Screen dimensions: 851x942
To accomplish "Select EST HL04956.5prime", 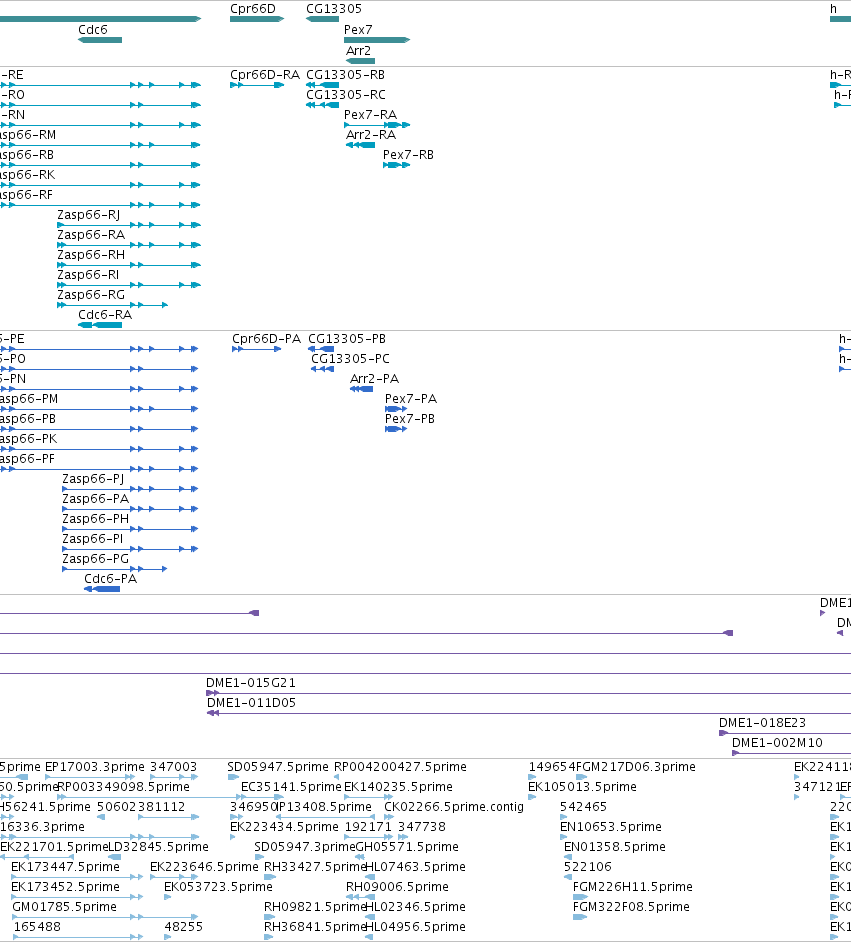I will 416,926.
